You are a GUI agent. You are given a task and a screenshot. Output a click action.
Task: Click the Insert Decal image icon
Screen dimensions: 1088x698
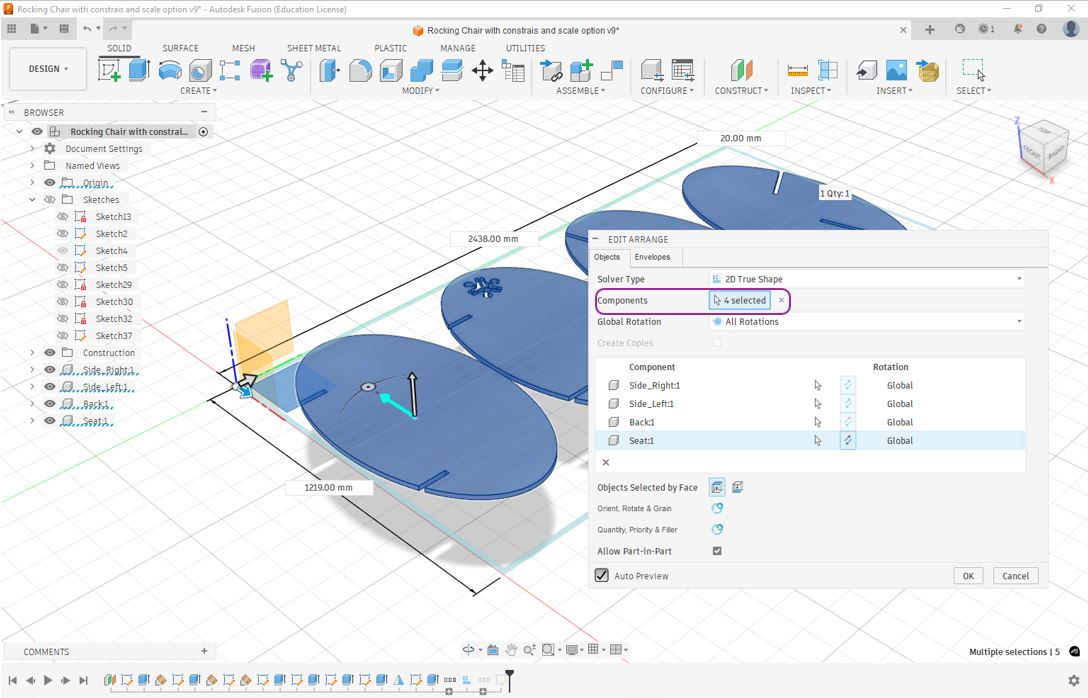pos(896,70)
